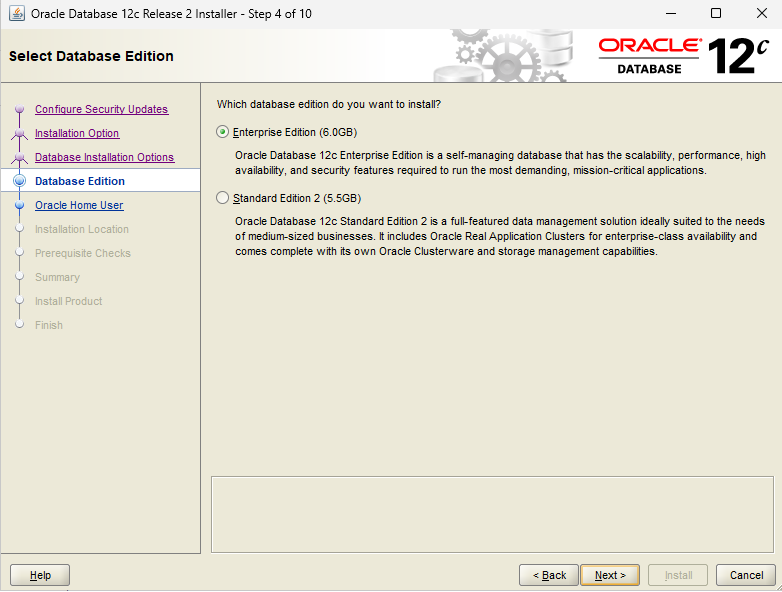Choose the Standard Edition 2 radio button
782x592 pixels.
pyautogui.click(x=222, y=198)
